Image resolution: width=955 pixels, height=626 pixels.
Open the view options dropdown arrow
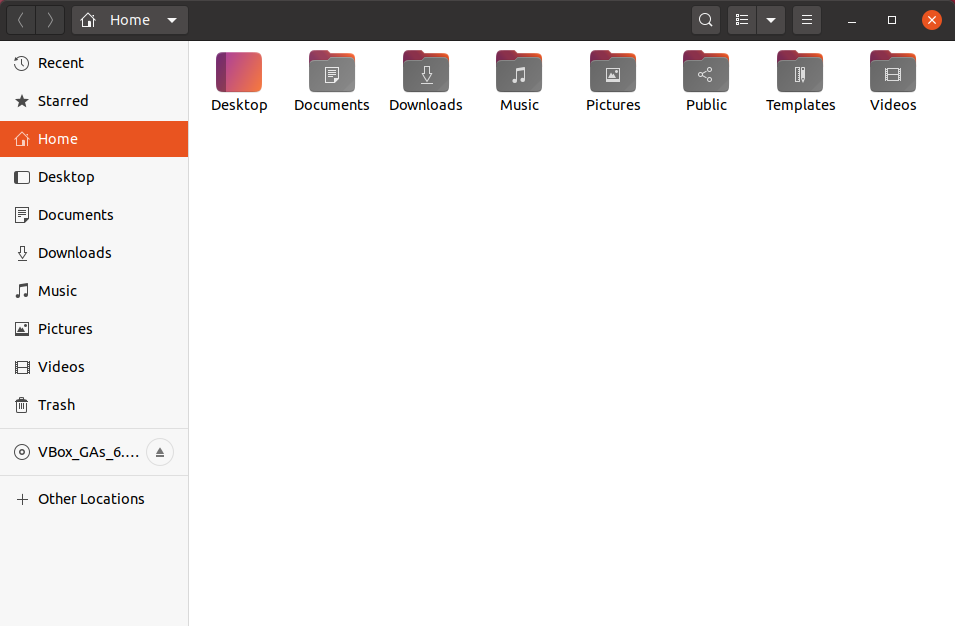(x=770, y=20)
